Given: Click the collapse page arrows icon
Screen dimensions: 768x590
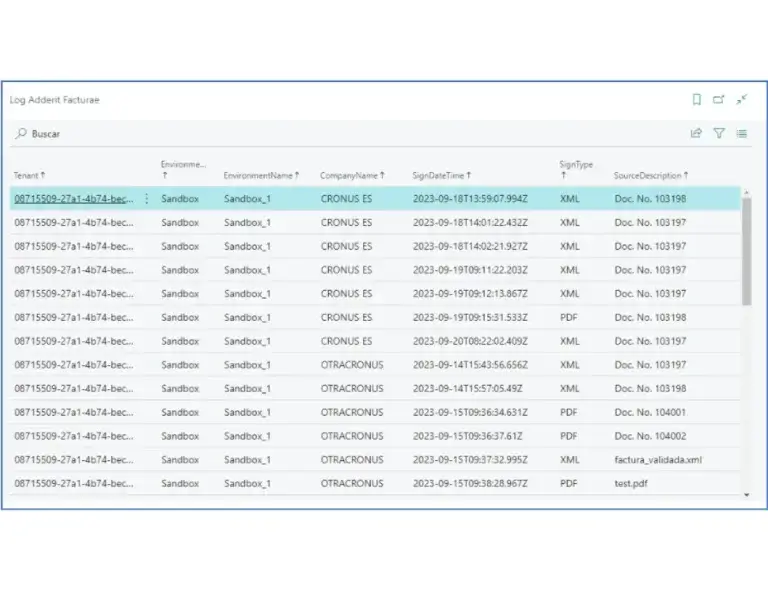Looking at the screenshot, I should click(742, 99).
